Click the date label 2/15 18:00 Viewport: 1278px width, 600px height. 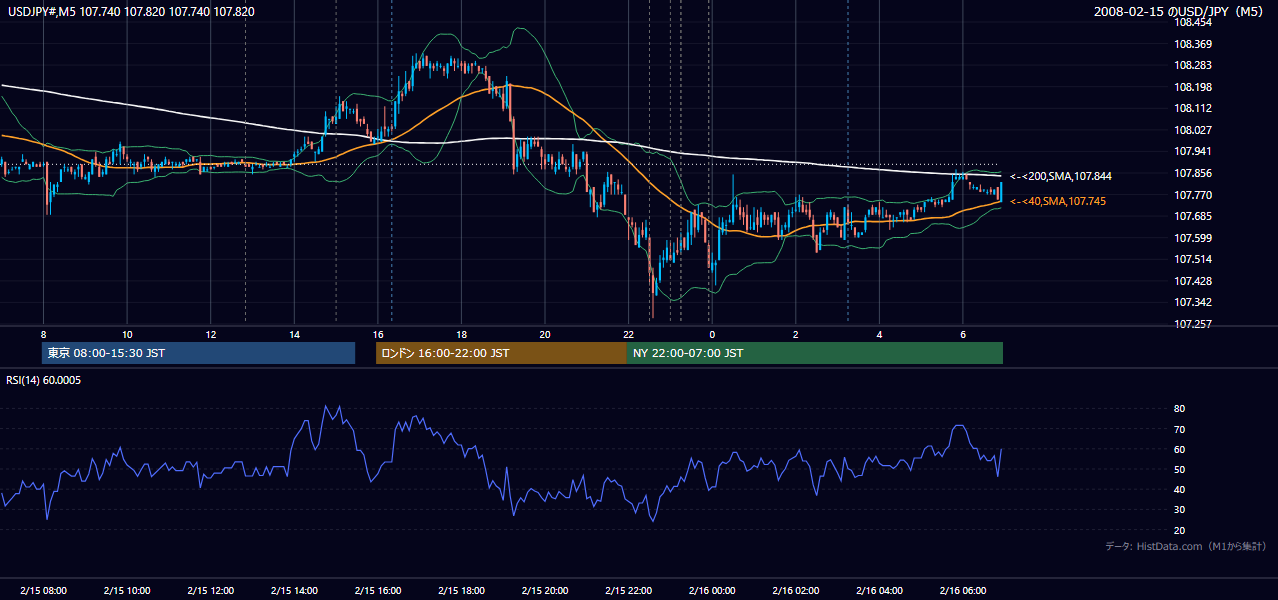point(461,591)
